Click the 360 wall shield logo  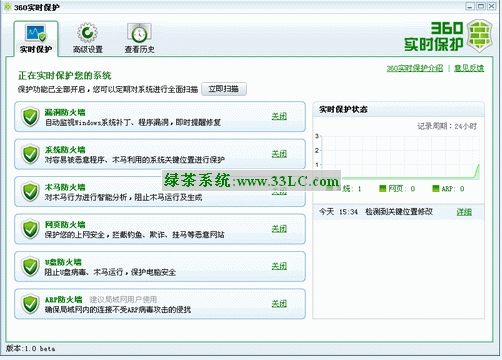tap(479, 36)
